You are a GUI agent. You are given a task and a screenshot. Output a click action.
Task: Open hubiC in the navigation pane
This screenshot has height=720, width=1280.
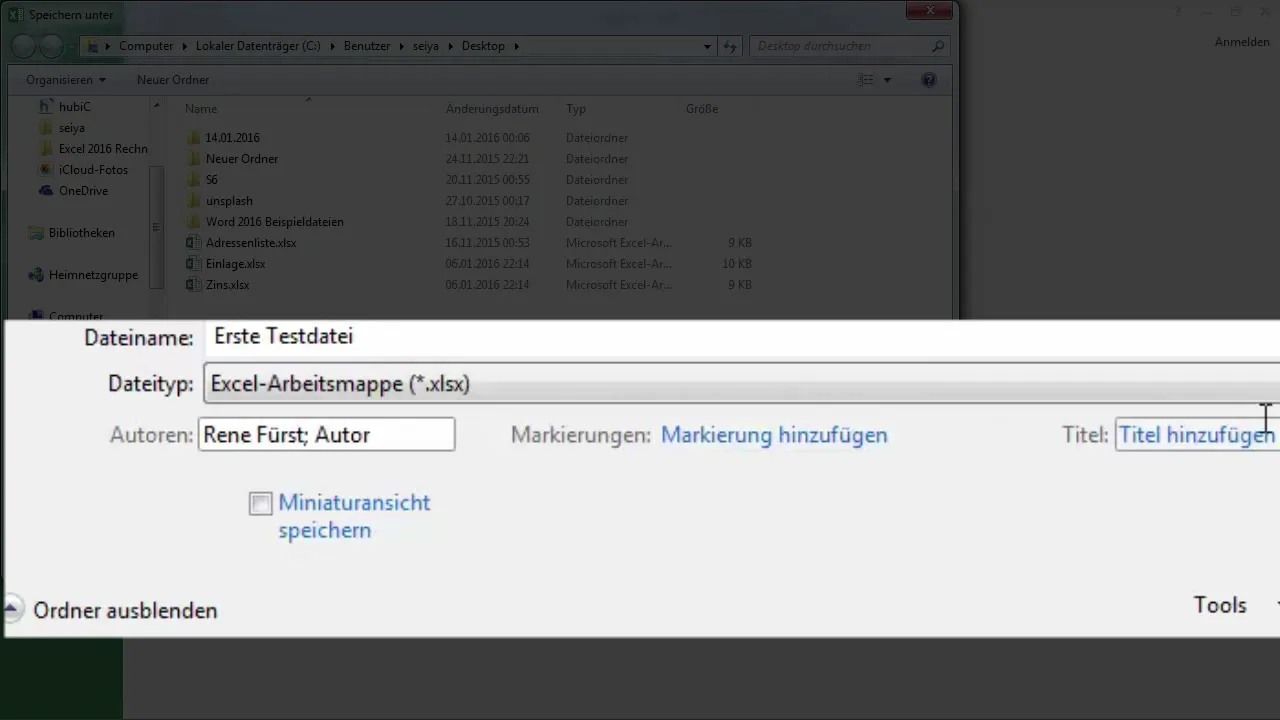75,107
